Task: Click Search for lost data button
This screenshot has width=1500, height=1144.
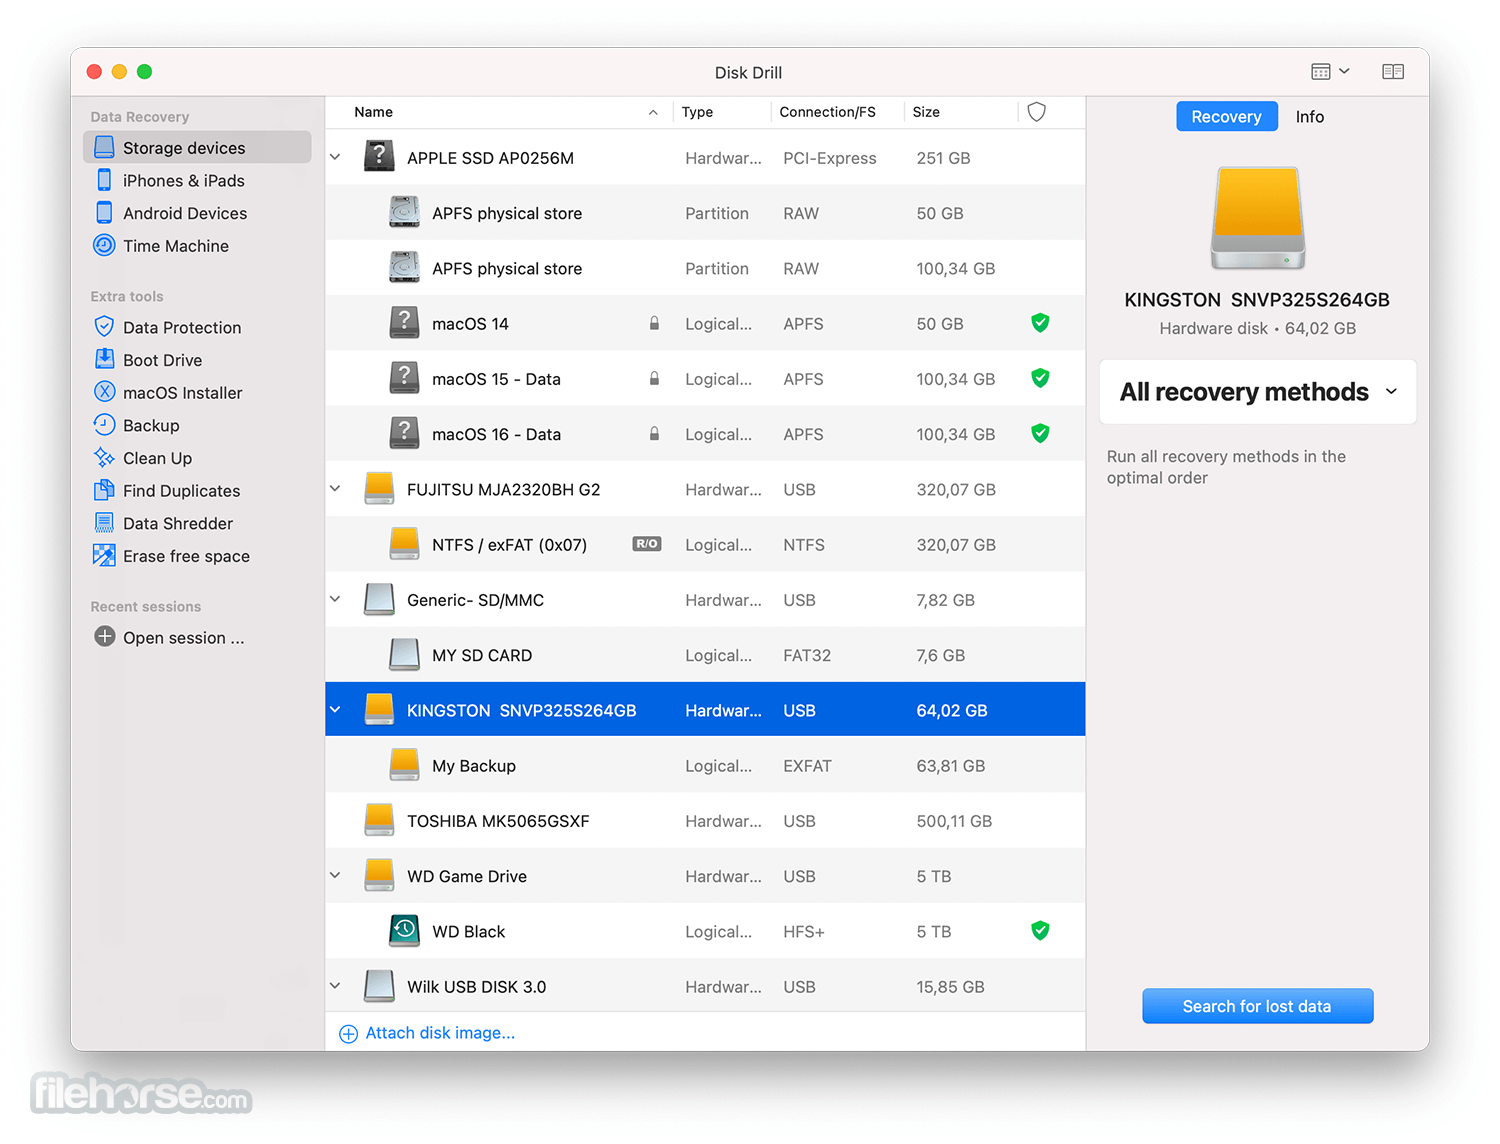Action: [x=1258, y=1006]
